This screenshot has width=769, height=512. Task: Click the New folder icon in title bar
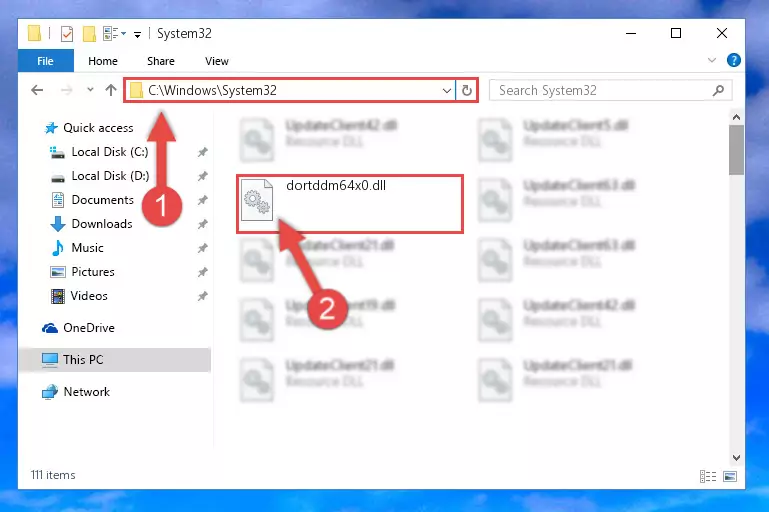[89, 34]
